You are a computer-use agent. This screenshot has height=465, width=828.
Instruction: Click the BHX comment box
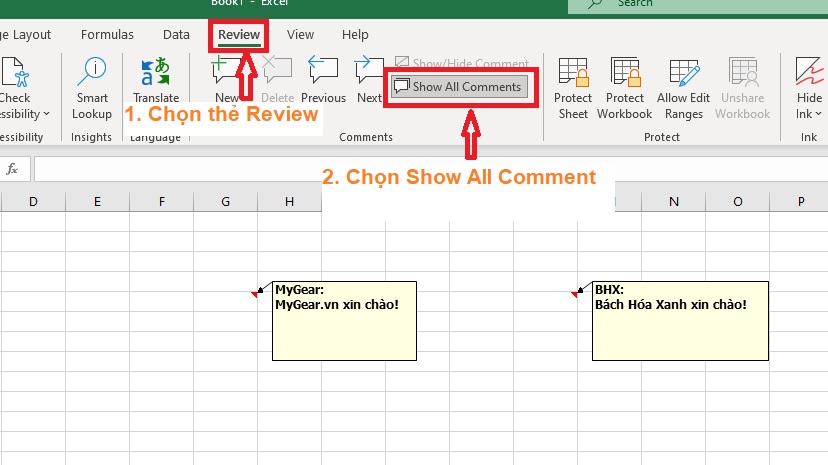680,321
